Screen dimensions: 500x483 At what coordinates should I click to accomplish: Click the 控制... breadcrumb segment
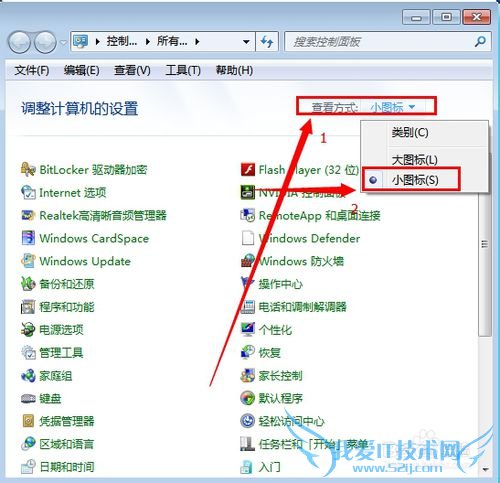pyautogui.click(x=122, y=42)
